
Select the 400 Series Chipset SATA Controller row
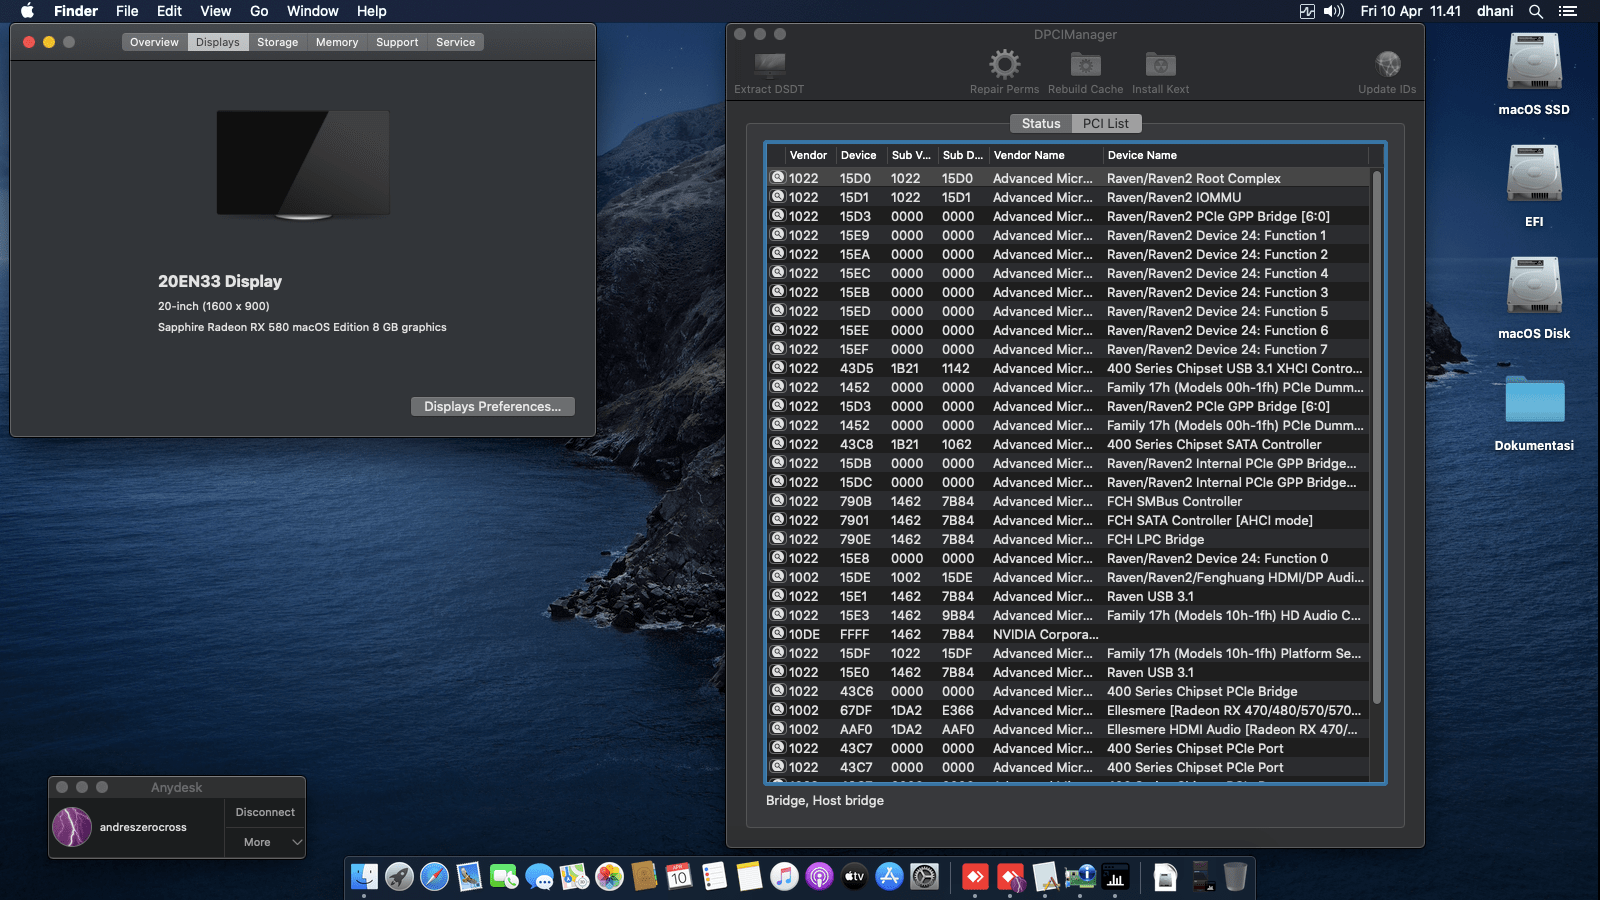pos(1068,444)
